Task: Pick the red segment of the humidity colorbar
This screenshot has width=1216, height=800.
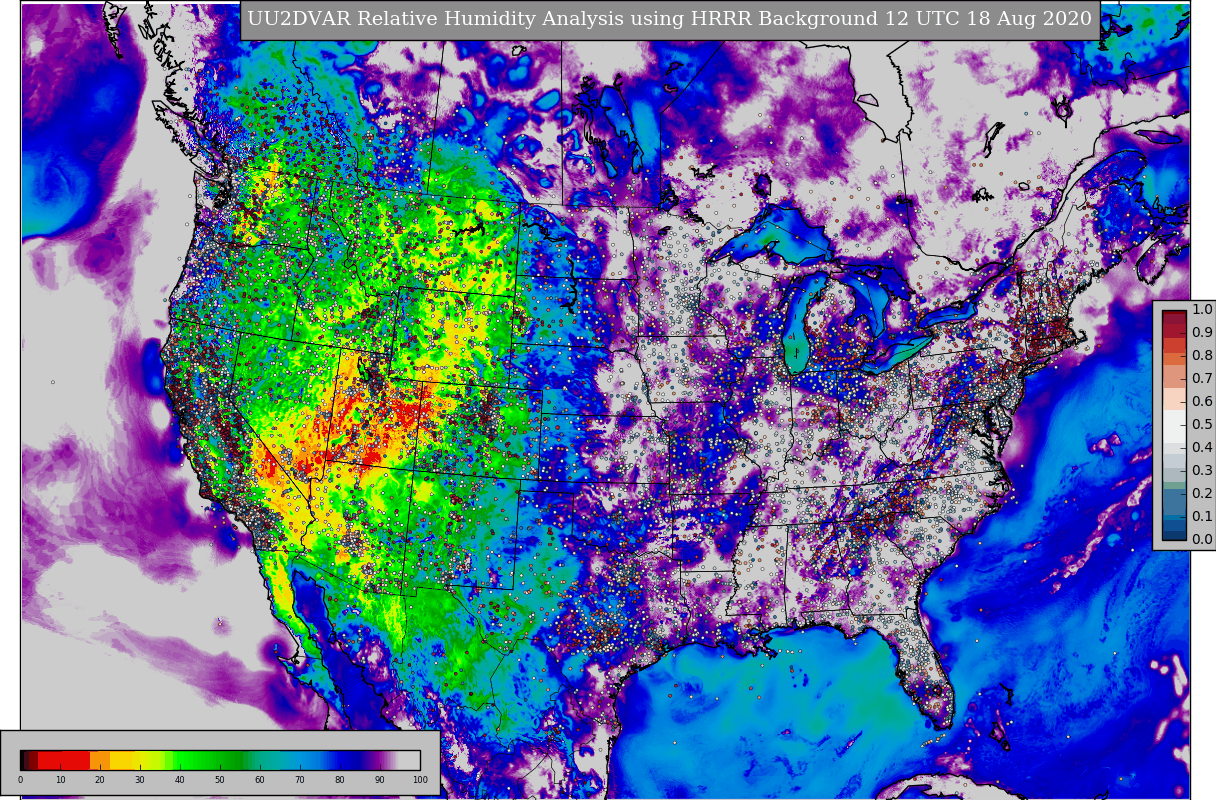Action: [64, 760]
